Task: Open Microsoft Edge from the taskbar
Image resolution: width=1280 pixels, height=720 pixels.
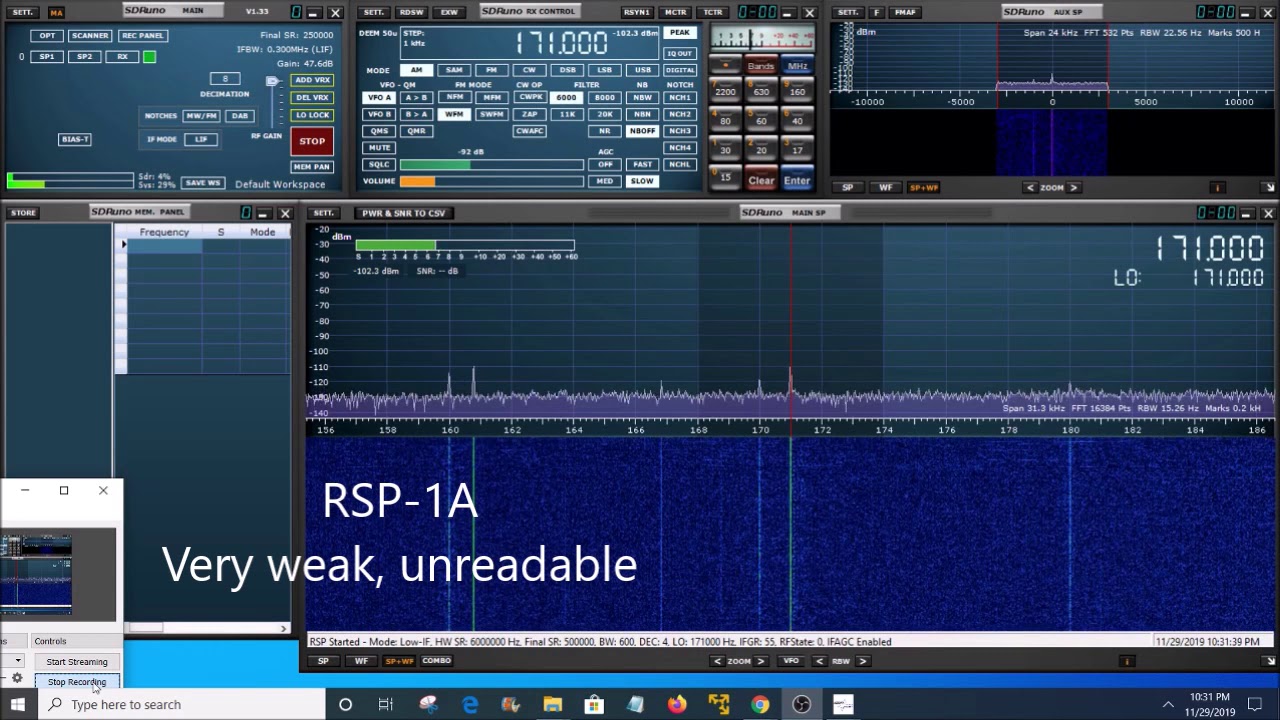Action: pyautogui.click(x=470, y=705)
